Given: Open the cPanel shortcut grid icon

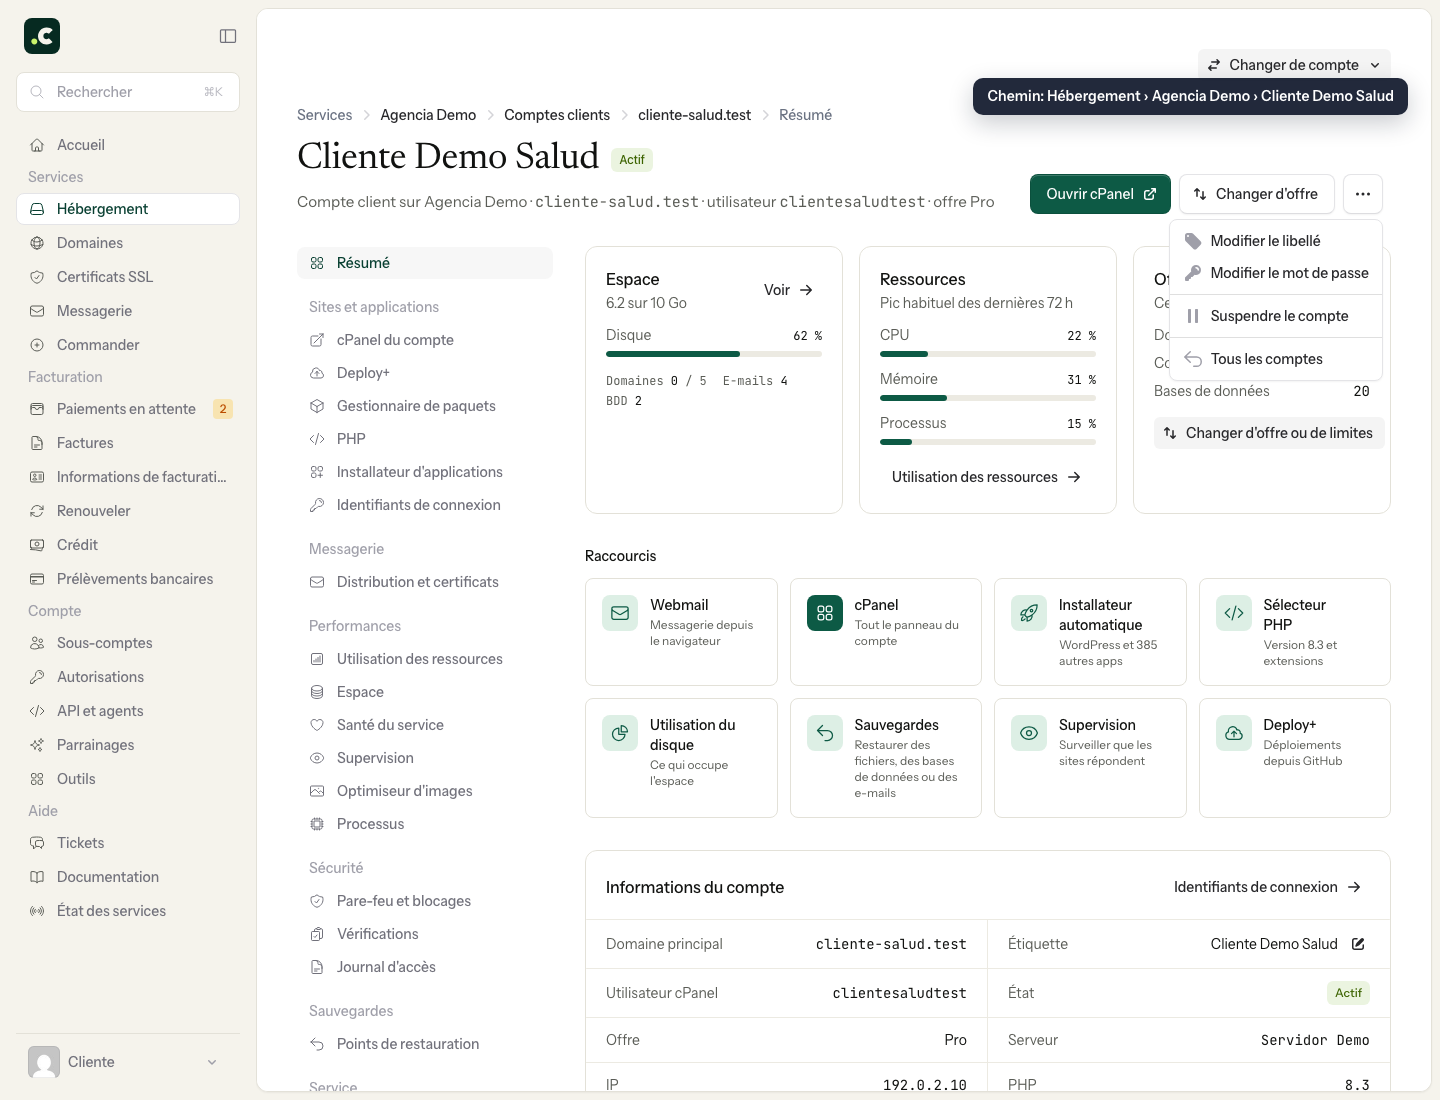Looking at the screenshot, I should click(825, 613).
